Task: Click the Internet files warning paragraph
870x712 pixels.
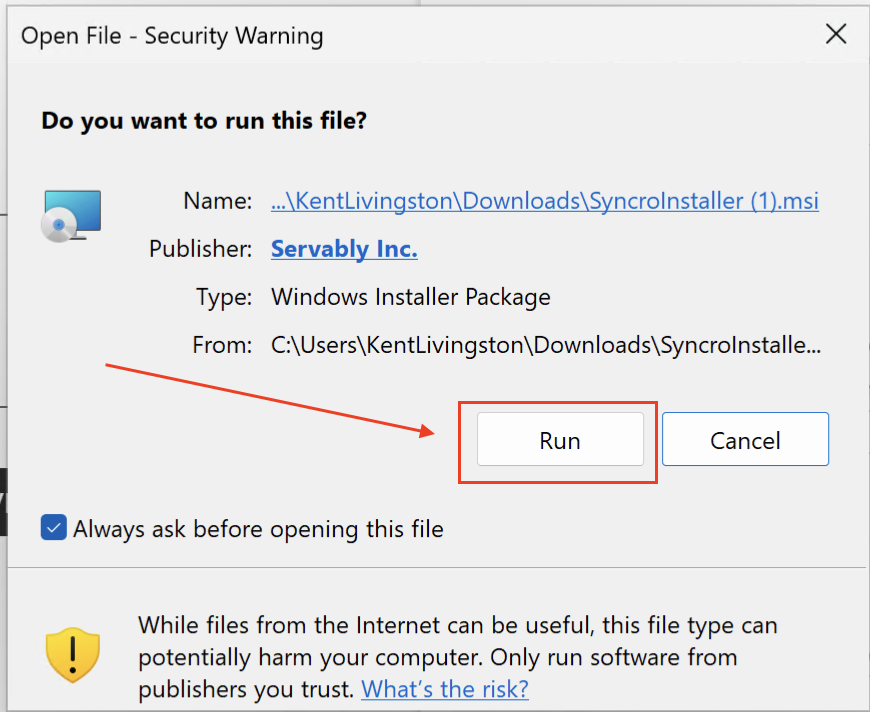Action: pos(458,657)
